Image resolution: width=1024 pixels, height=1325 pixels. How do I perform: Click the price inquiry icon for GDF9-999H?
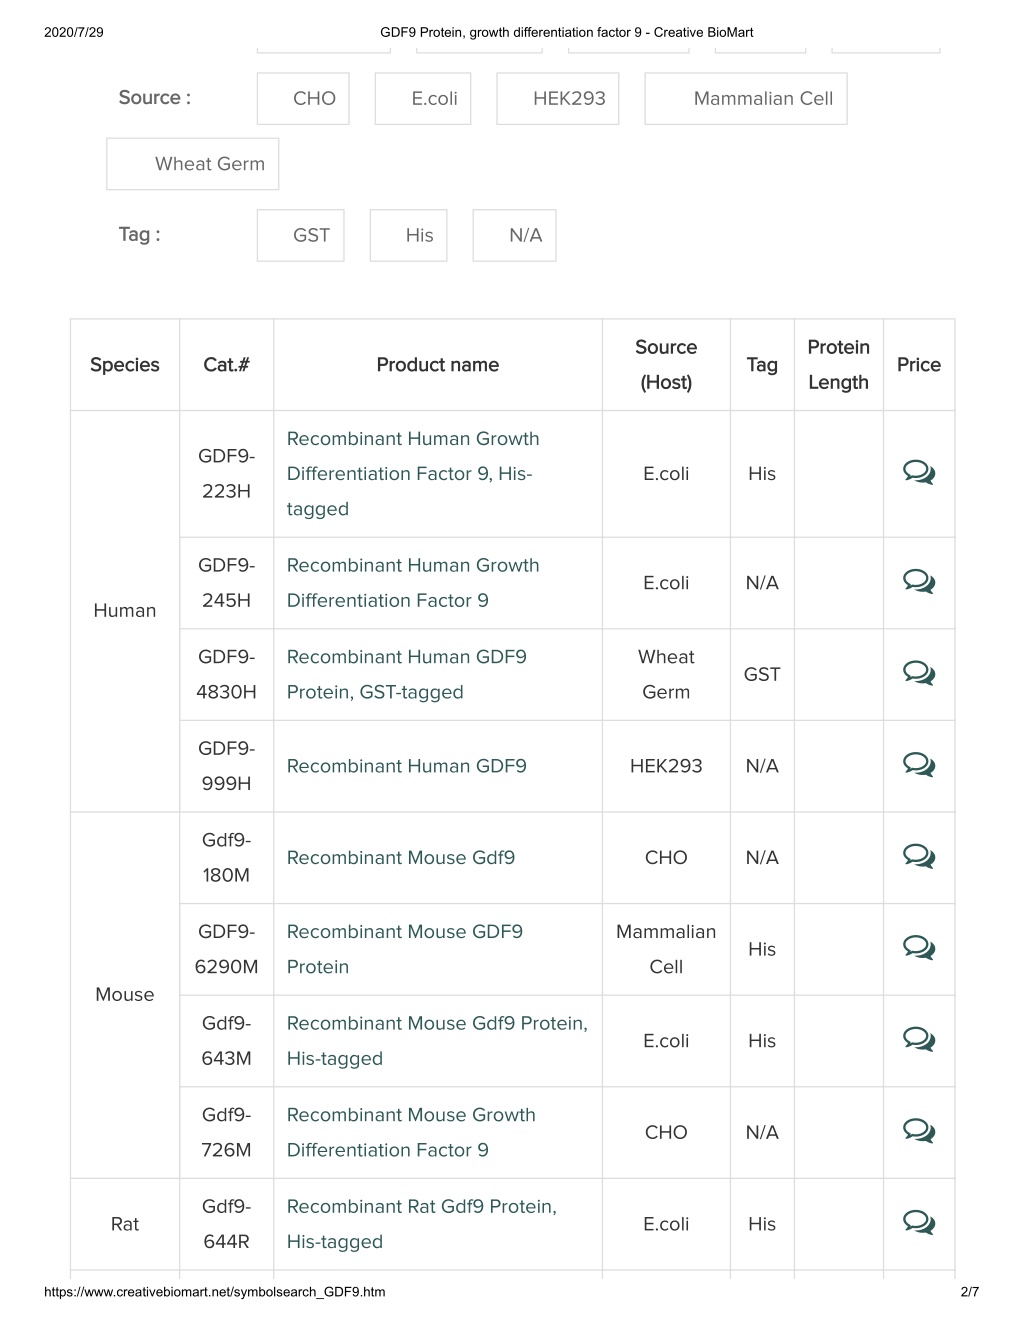point(918,765)
